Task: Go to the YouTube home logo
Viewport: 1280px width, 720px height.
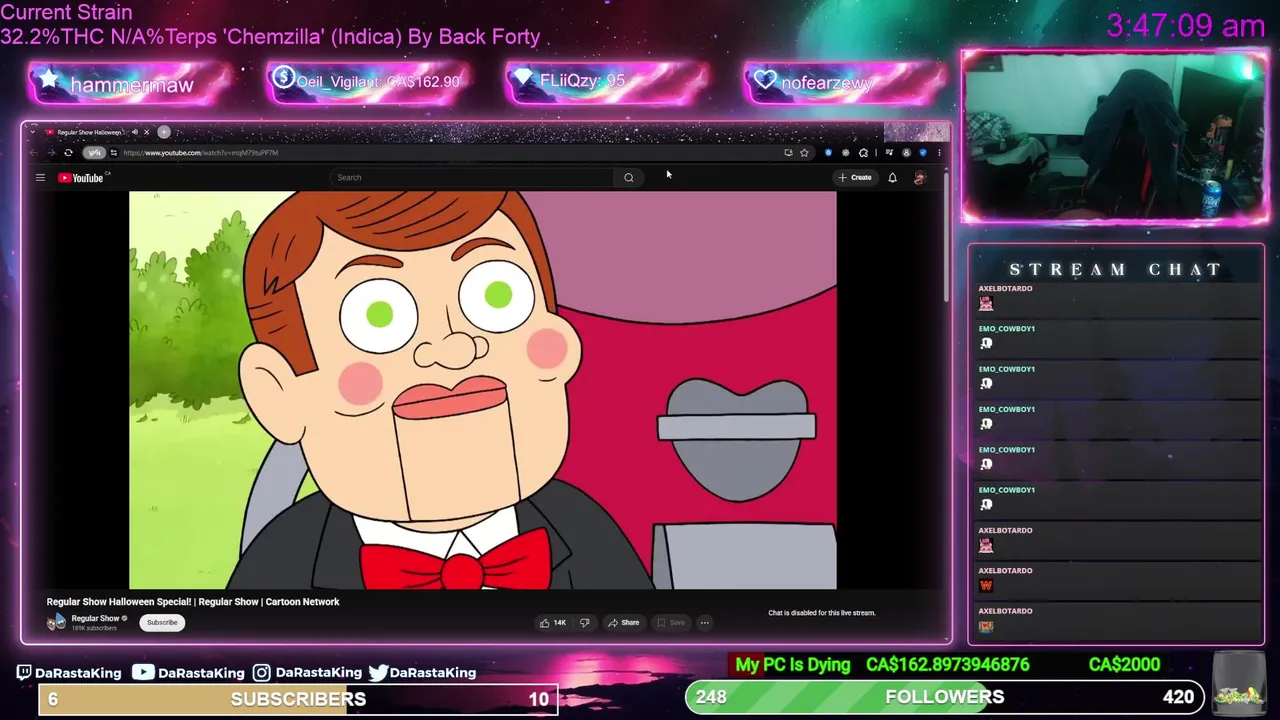Action: [81, 178]
